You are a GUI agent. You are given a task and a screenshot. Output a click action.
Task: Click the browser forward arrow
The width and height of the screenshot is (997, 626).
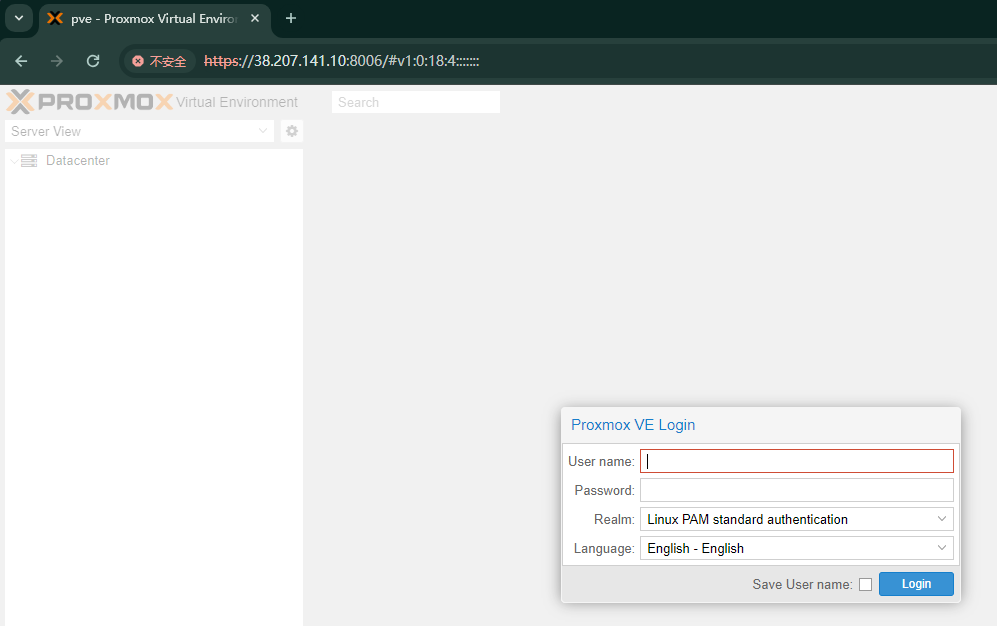57,61
